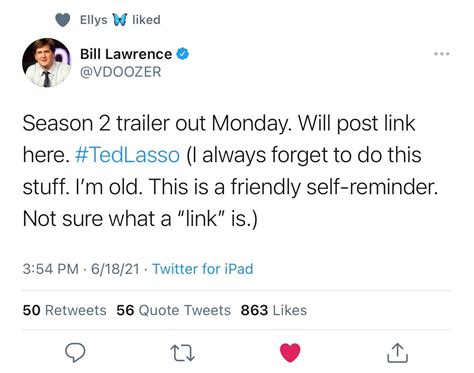
Task: Click the blue verified badge
Action: point(183,54)
